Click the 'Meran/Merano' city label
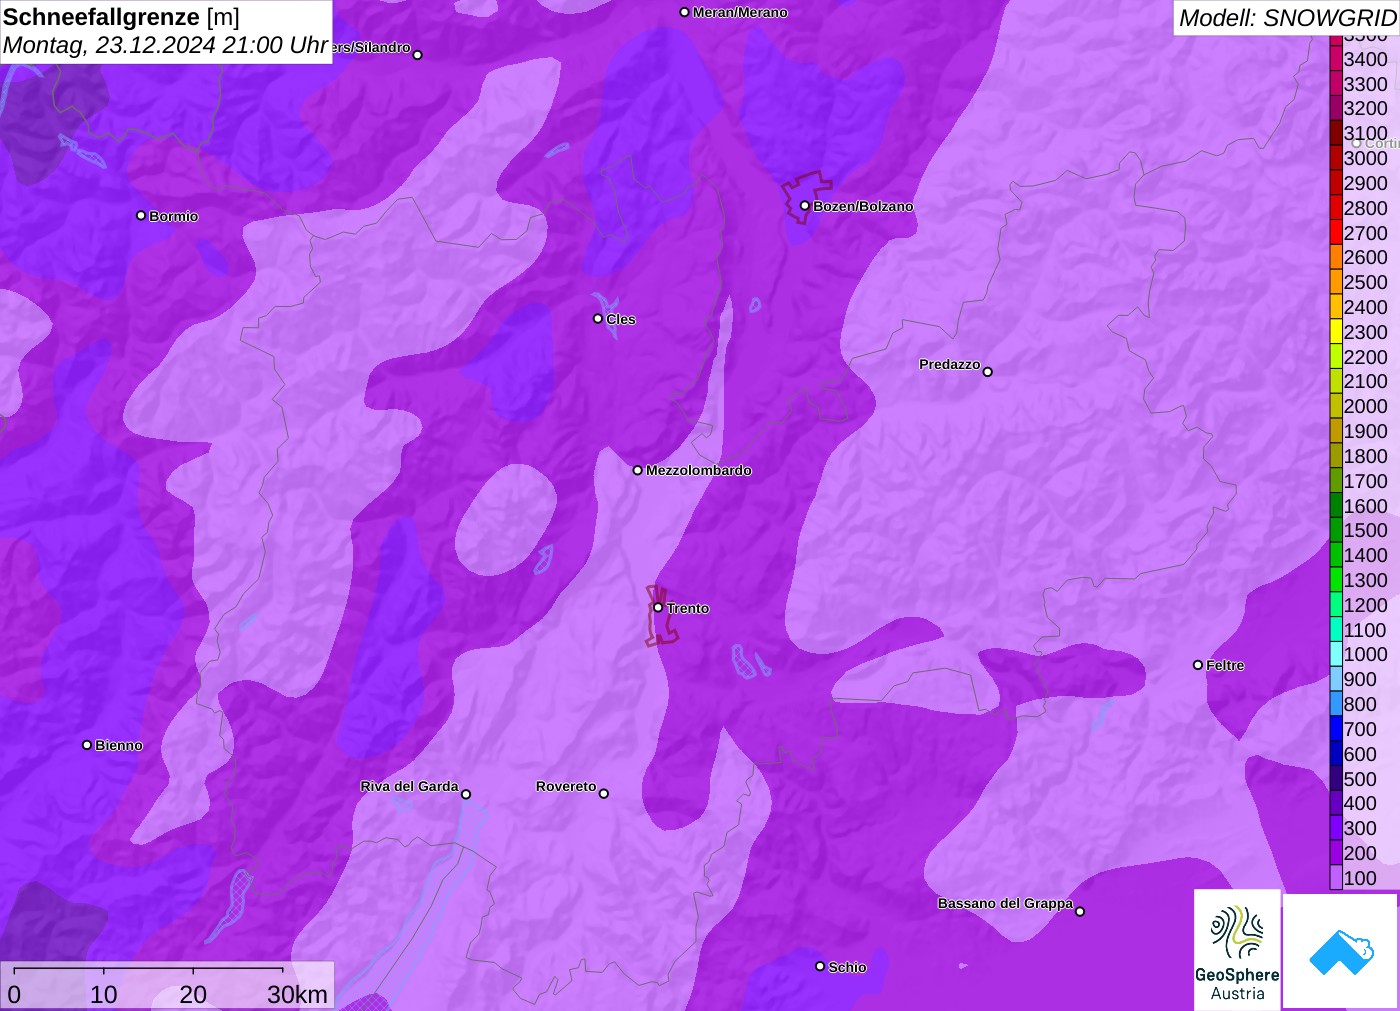The height and width of the screenshot is (1011, 1400). tap(740, 12)
